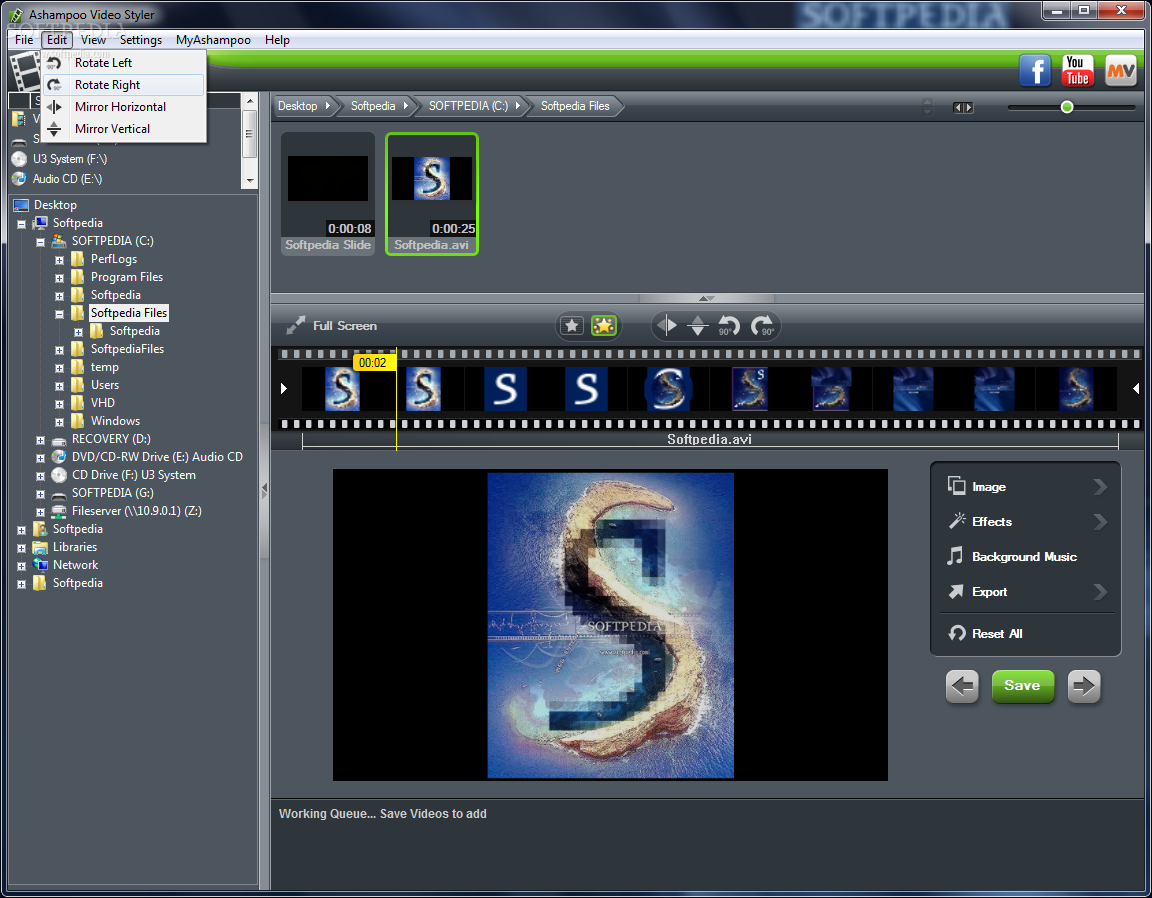Open the File menu
Image resolution: width=1152 pixels, height=898 pixels.
point(24,40)
